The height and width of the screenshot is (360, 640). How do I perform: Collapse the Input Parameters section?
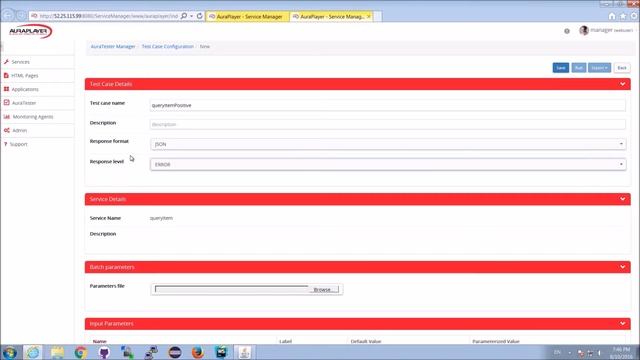(x=622, y=324)
